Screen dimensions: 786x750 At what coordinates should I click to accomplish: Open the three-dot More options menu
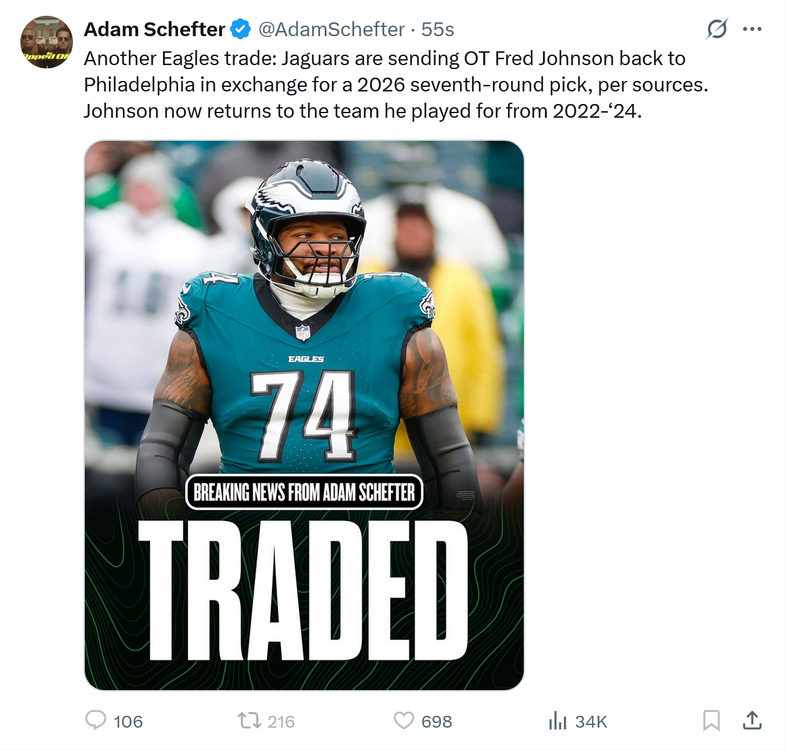(753, 29)
